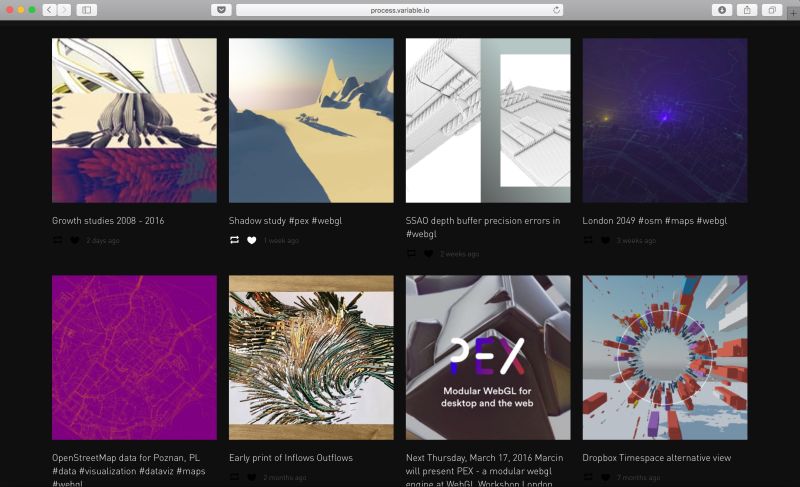Open 'Early print of Inflows Outflows' title

pyautogui.click(x=291, y=457)
